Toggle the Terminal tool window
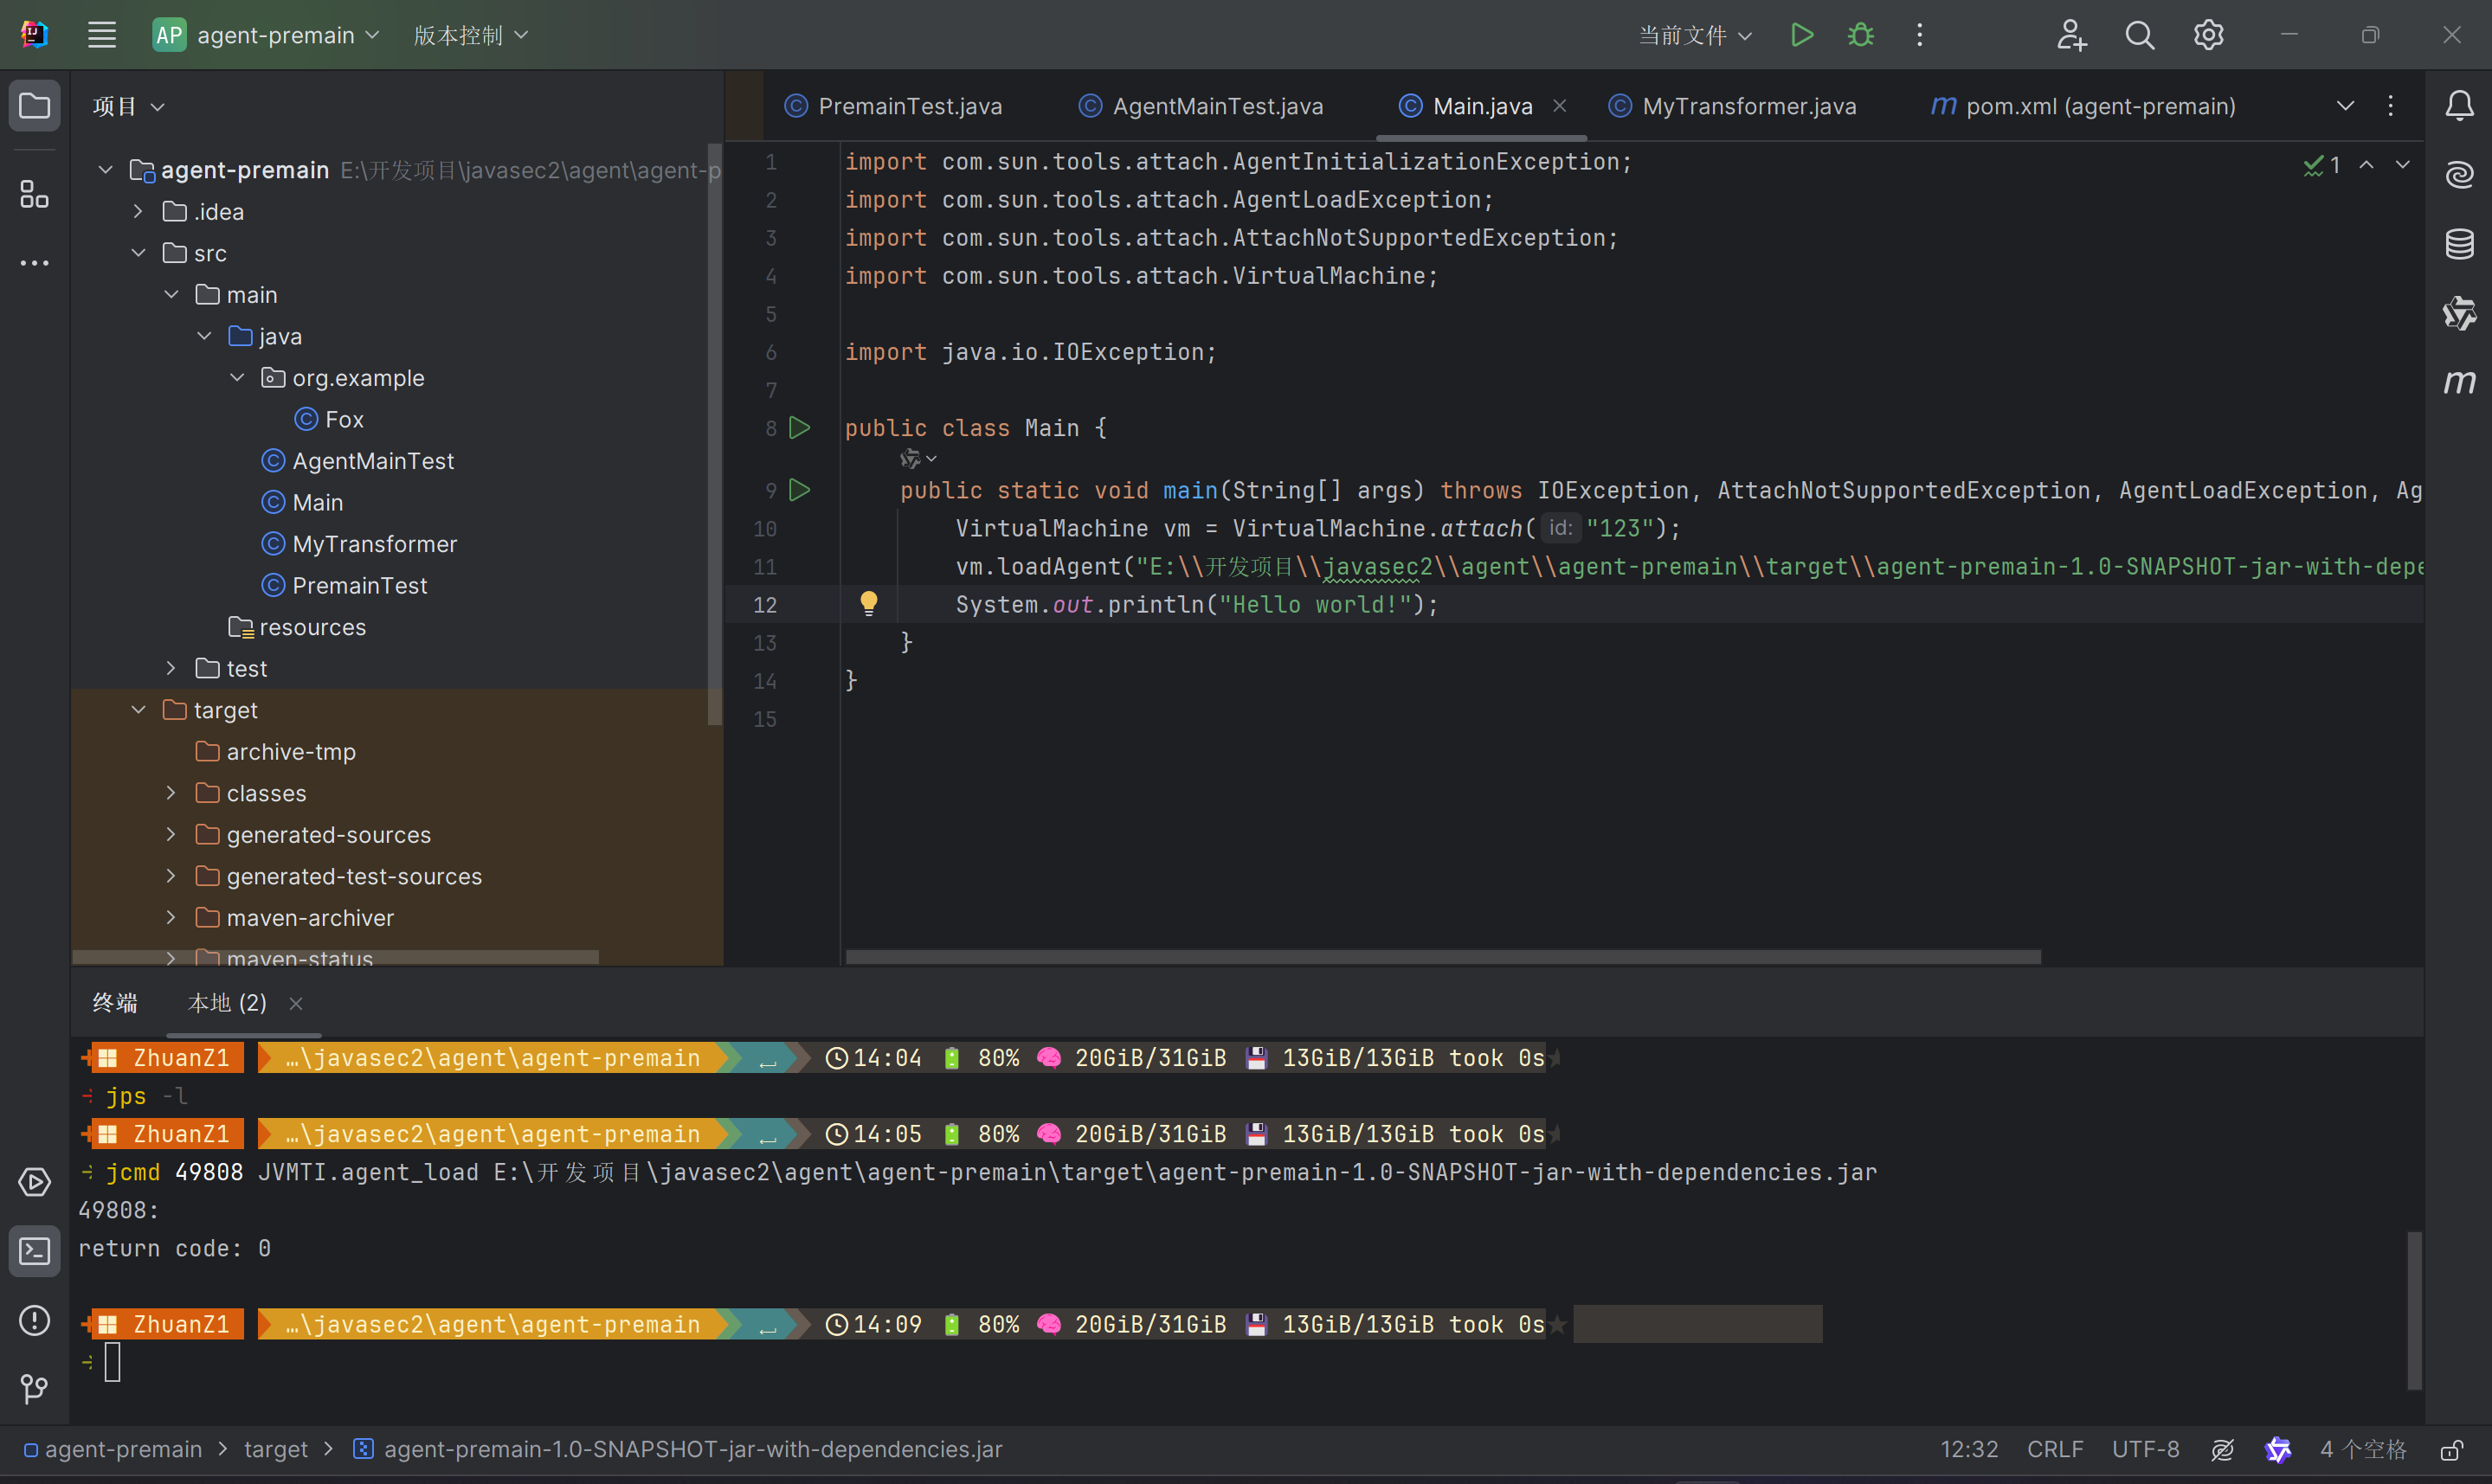 (34, 1251)
